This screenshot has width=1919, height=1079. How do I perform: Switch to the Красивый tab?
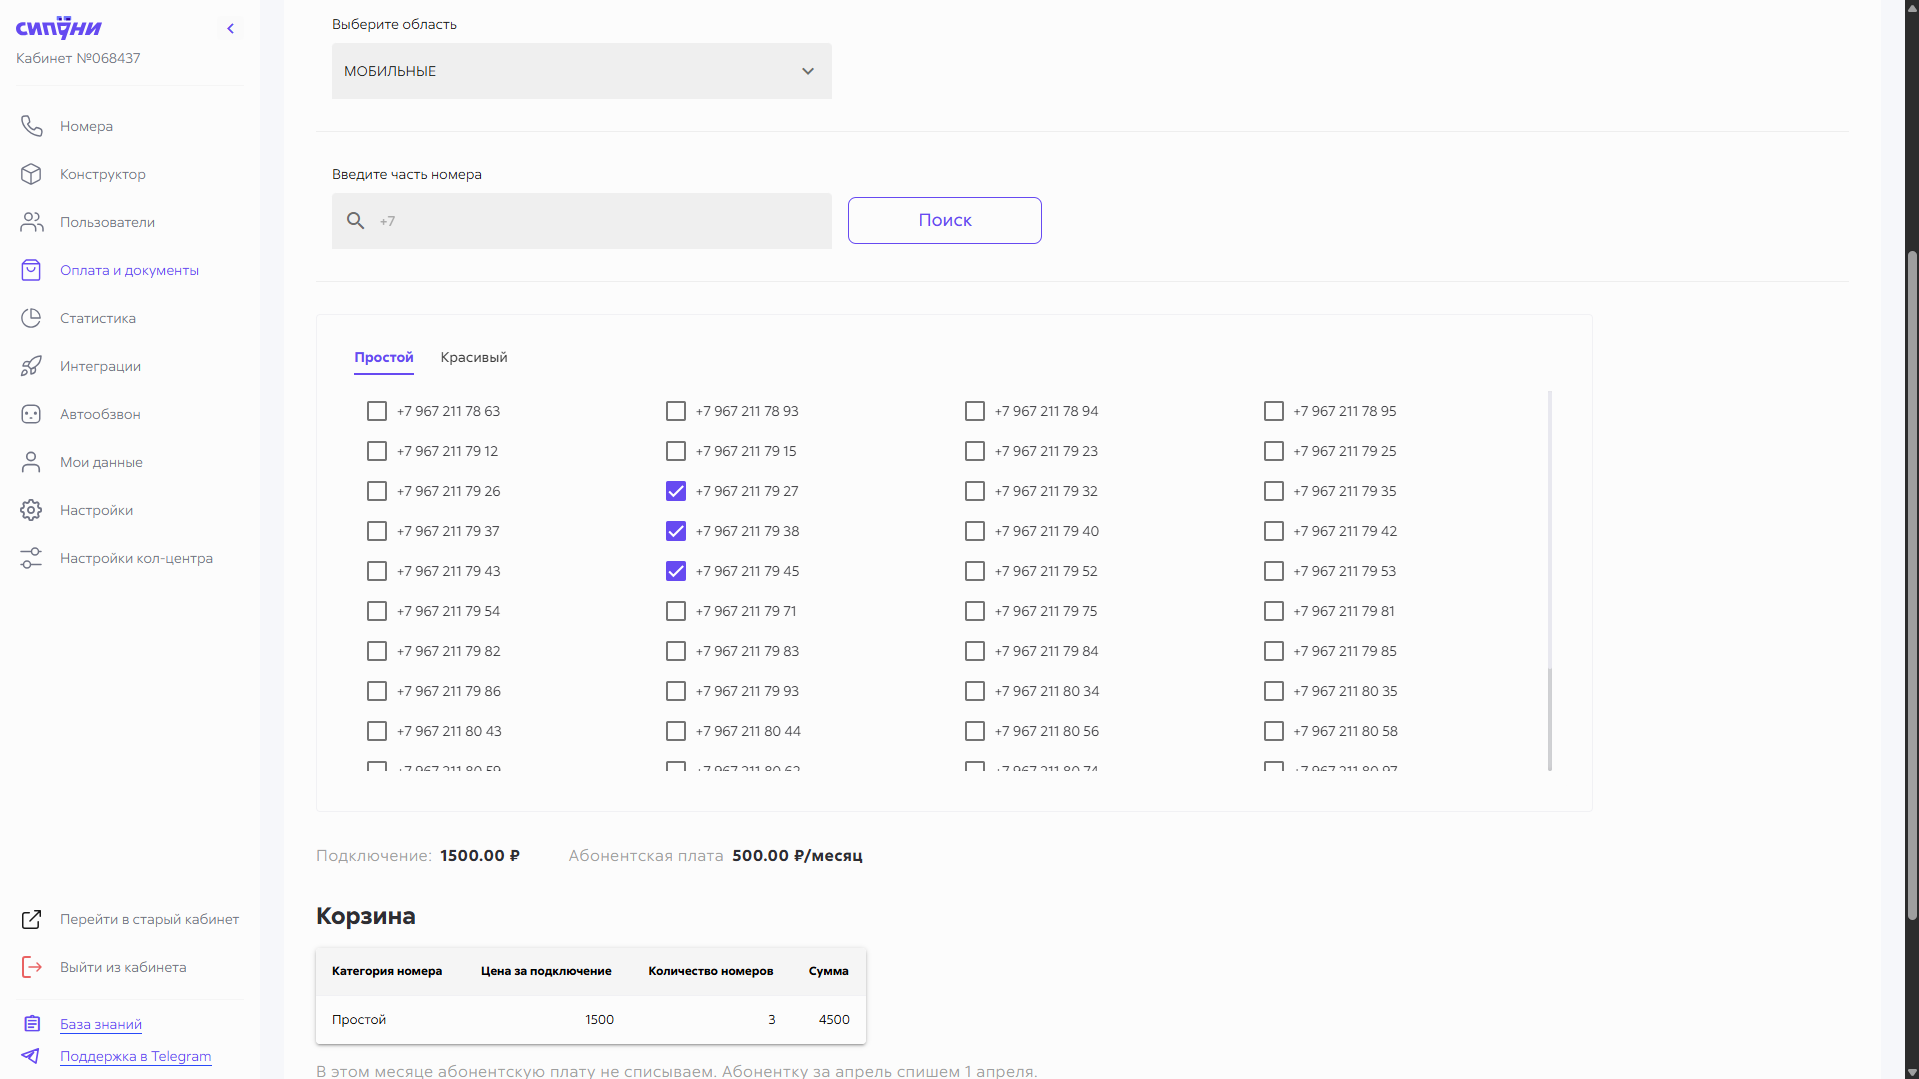coord(473,357)
